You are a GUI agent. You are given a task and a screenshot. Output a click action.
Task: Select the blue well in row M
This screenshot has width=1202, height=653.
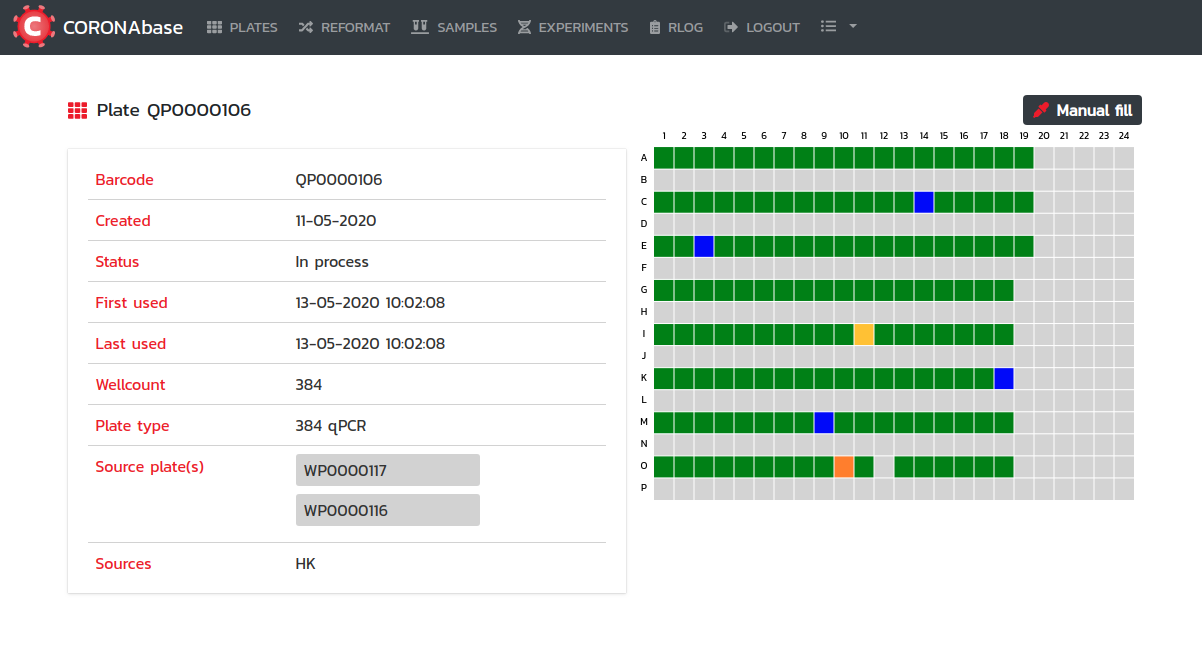click(x=824, y=422)
